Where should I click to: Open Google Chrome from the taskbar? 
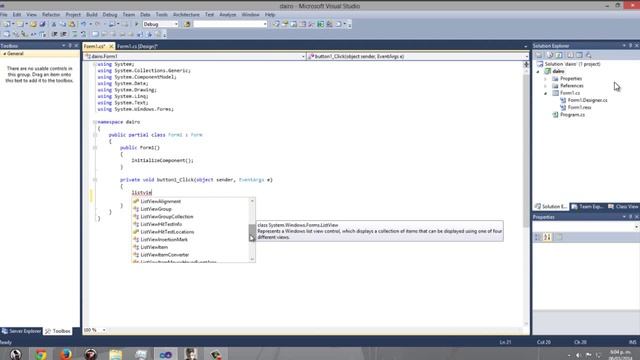[x=40, y=354]
